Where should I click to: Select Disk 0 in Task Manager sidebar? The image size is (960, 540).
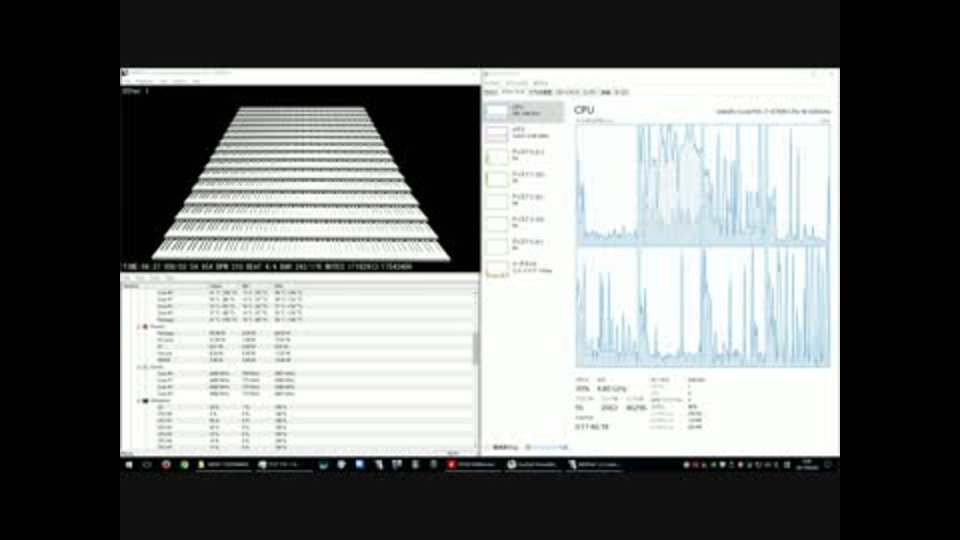pyautogui.click(x=523, y=156)
